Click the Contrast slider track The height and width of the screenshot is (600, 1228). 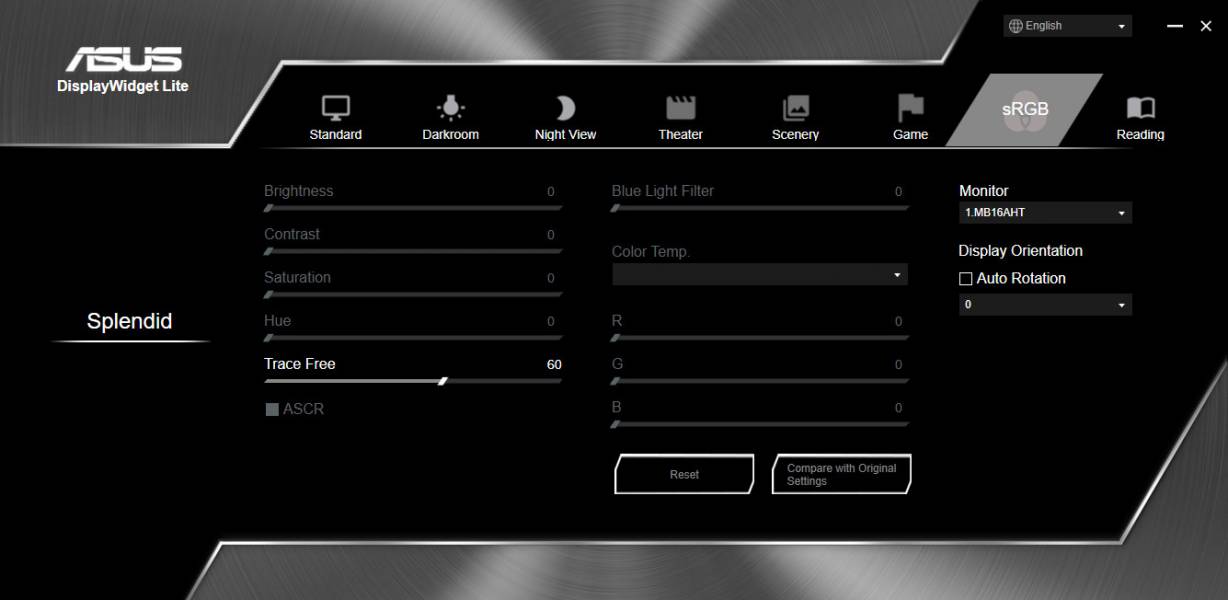click(x=413, y=251)
